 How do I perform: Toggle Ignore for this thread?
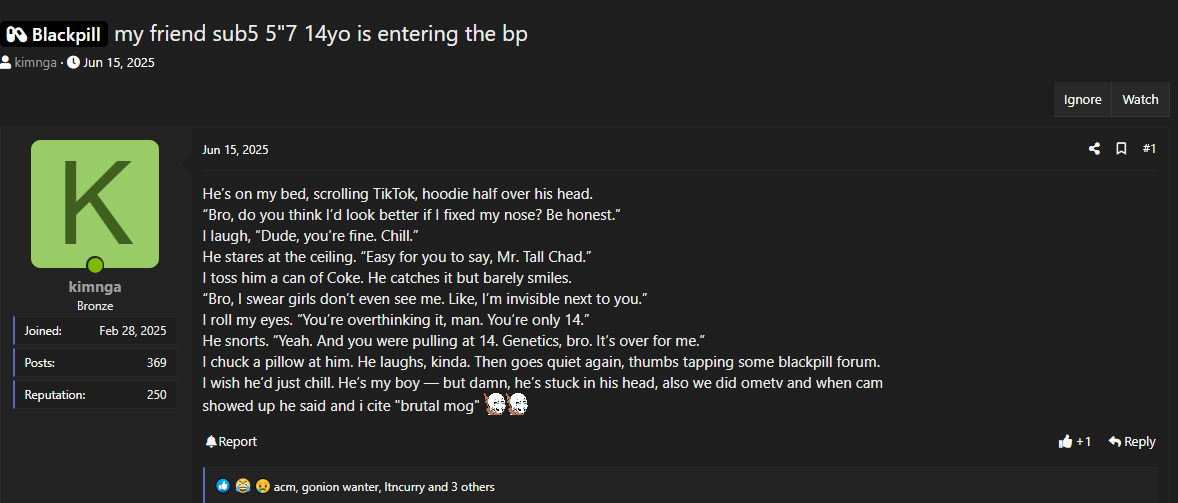tap(1083, 100)
